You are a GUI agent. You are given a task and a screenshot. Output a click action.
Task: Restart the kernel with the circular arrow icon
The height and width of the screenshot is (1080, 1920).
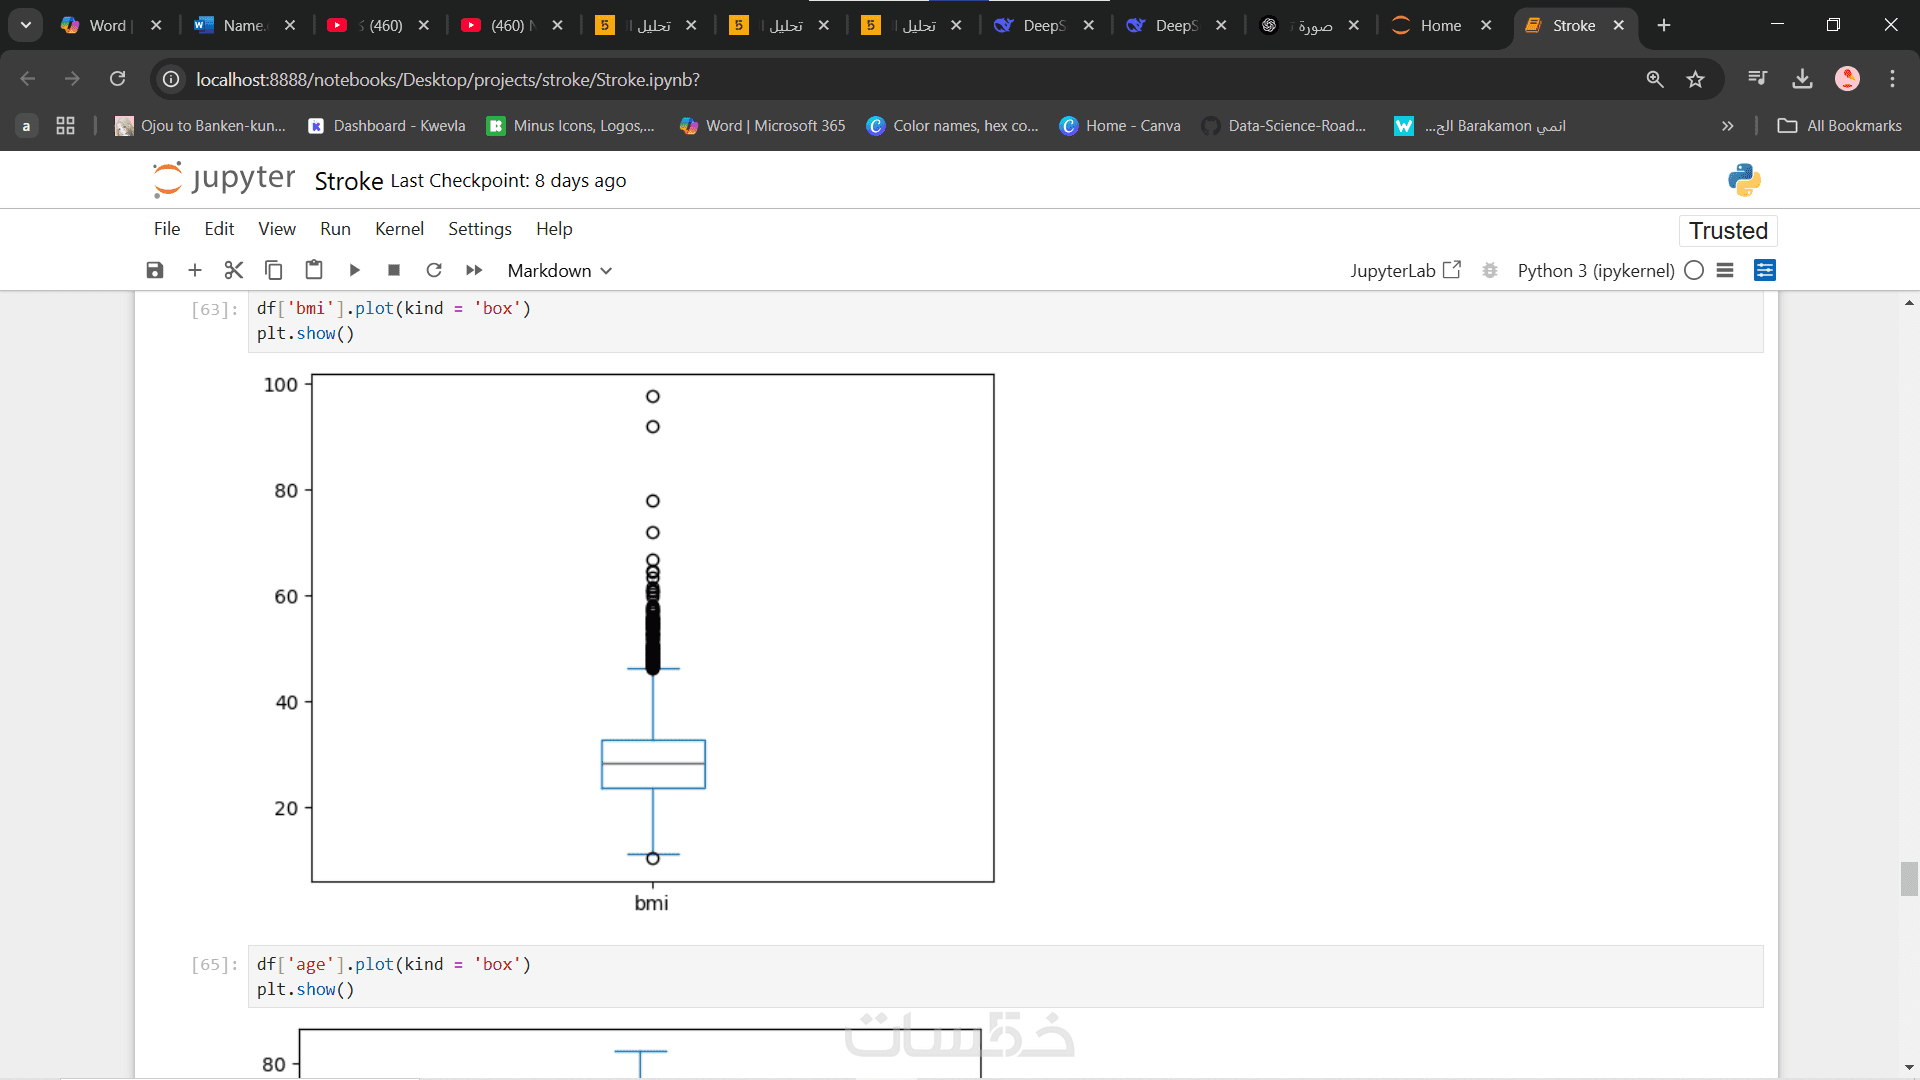(x=434, y=270)
